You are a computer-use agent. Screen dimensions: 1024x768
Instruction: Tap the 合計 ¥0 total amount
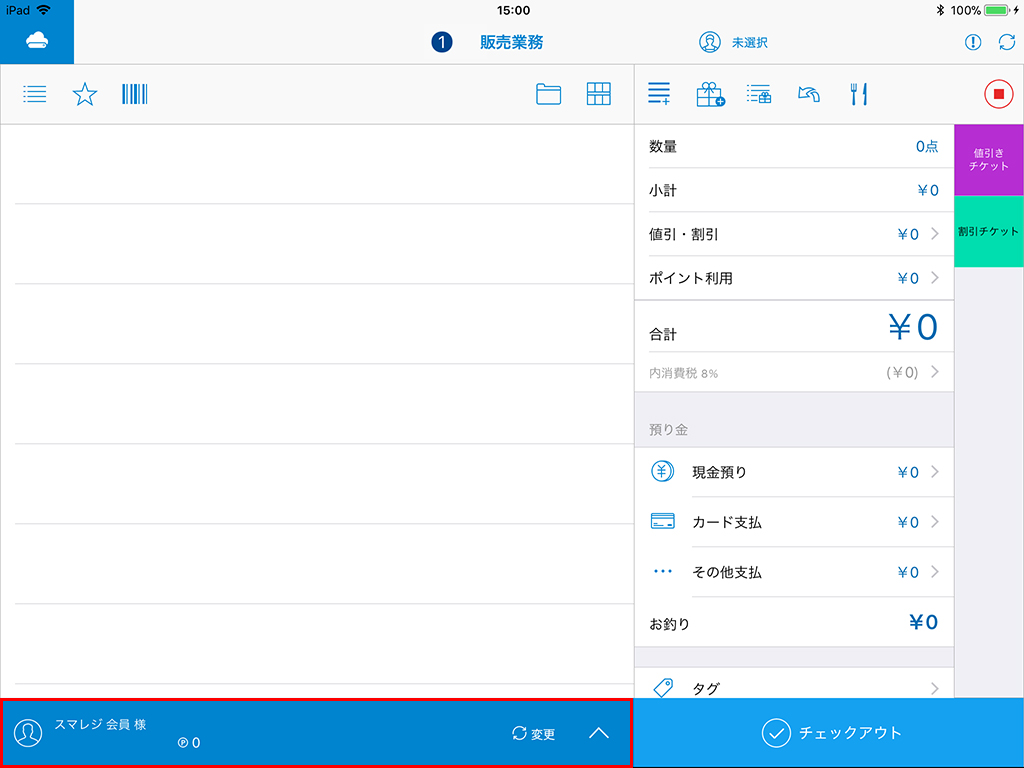(913, 327)
